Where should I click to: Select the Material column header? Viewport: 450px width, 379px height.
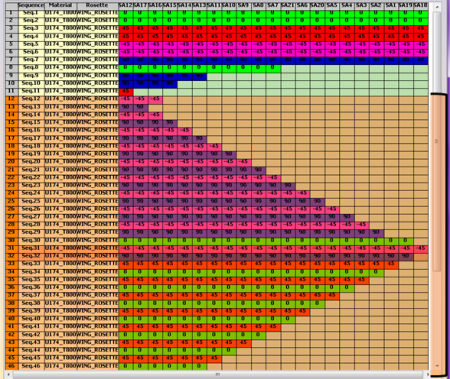(x=60, y=6)
